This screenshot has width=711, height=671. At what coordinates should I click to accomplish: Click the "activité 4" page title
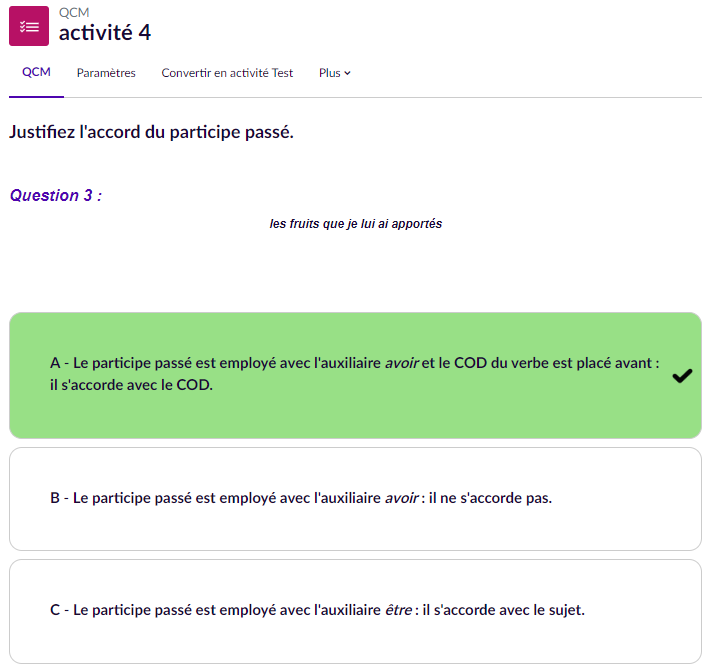click(105, 32)
